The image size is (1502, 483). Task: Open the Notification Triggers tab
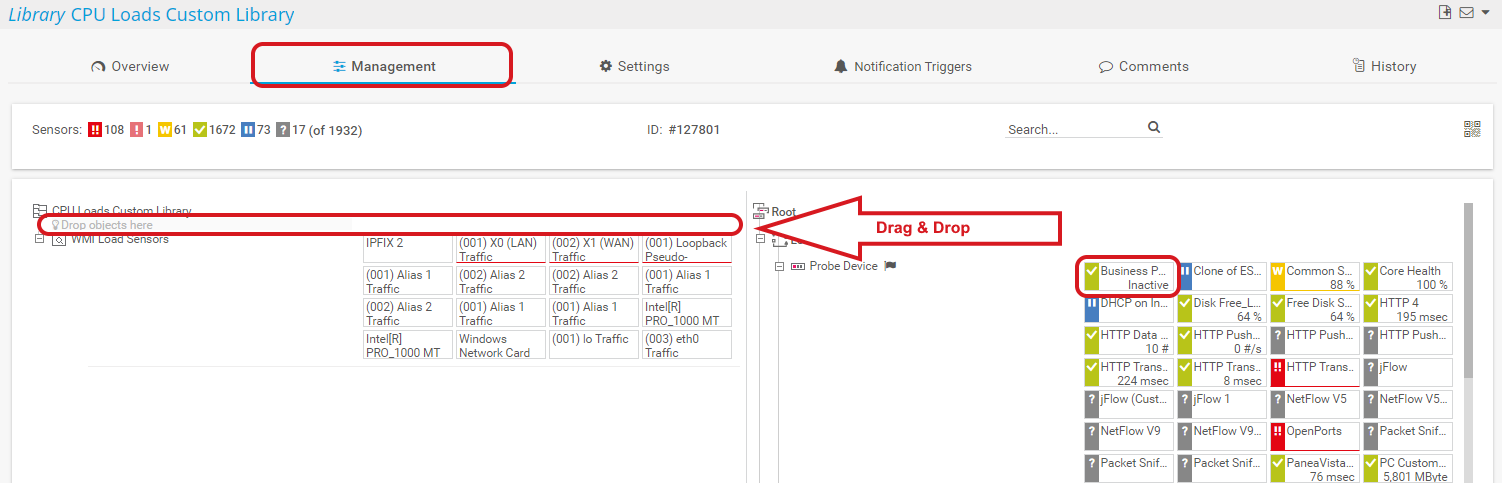[902, 66]
